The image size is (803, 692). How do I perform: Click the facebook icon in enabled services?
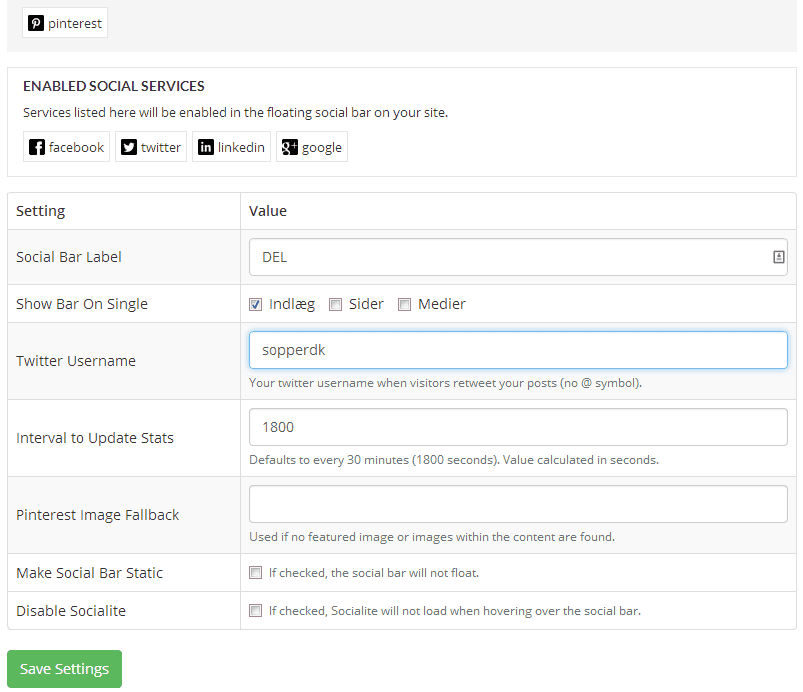click(x=36, y=147)
